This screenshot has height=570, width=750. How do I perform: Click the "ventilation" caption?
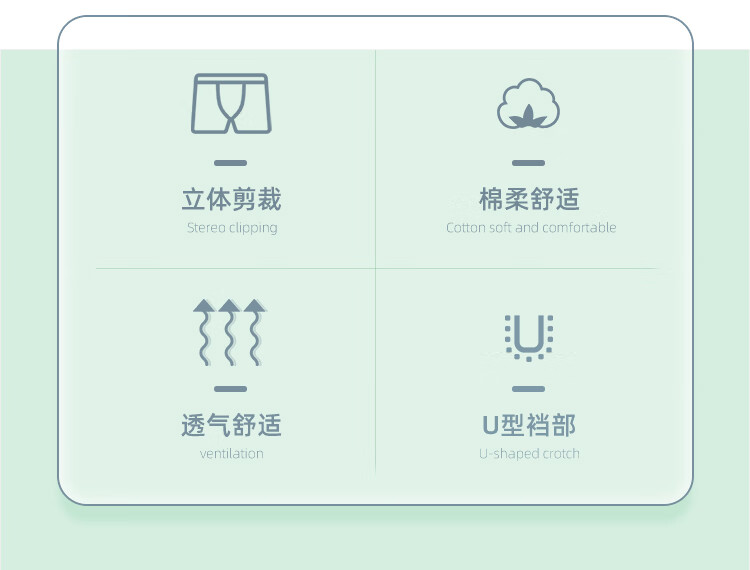pos(231,454)
